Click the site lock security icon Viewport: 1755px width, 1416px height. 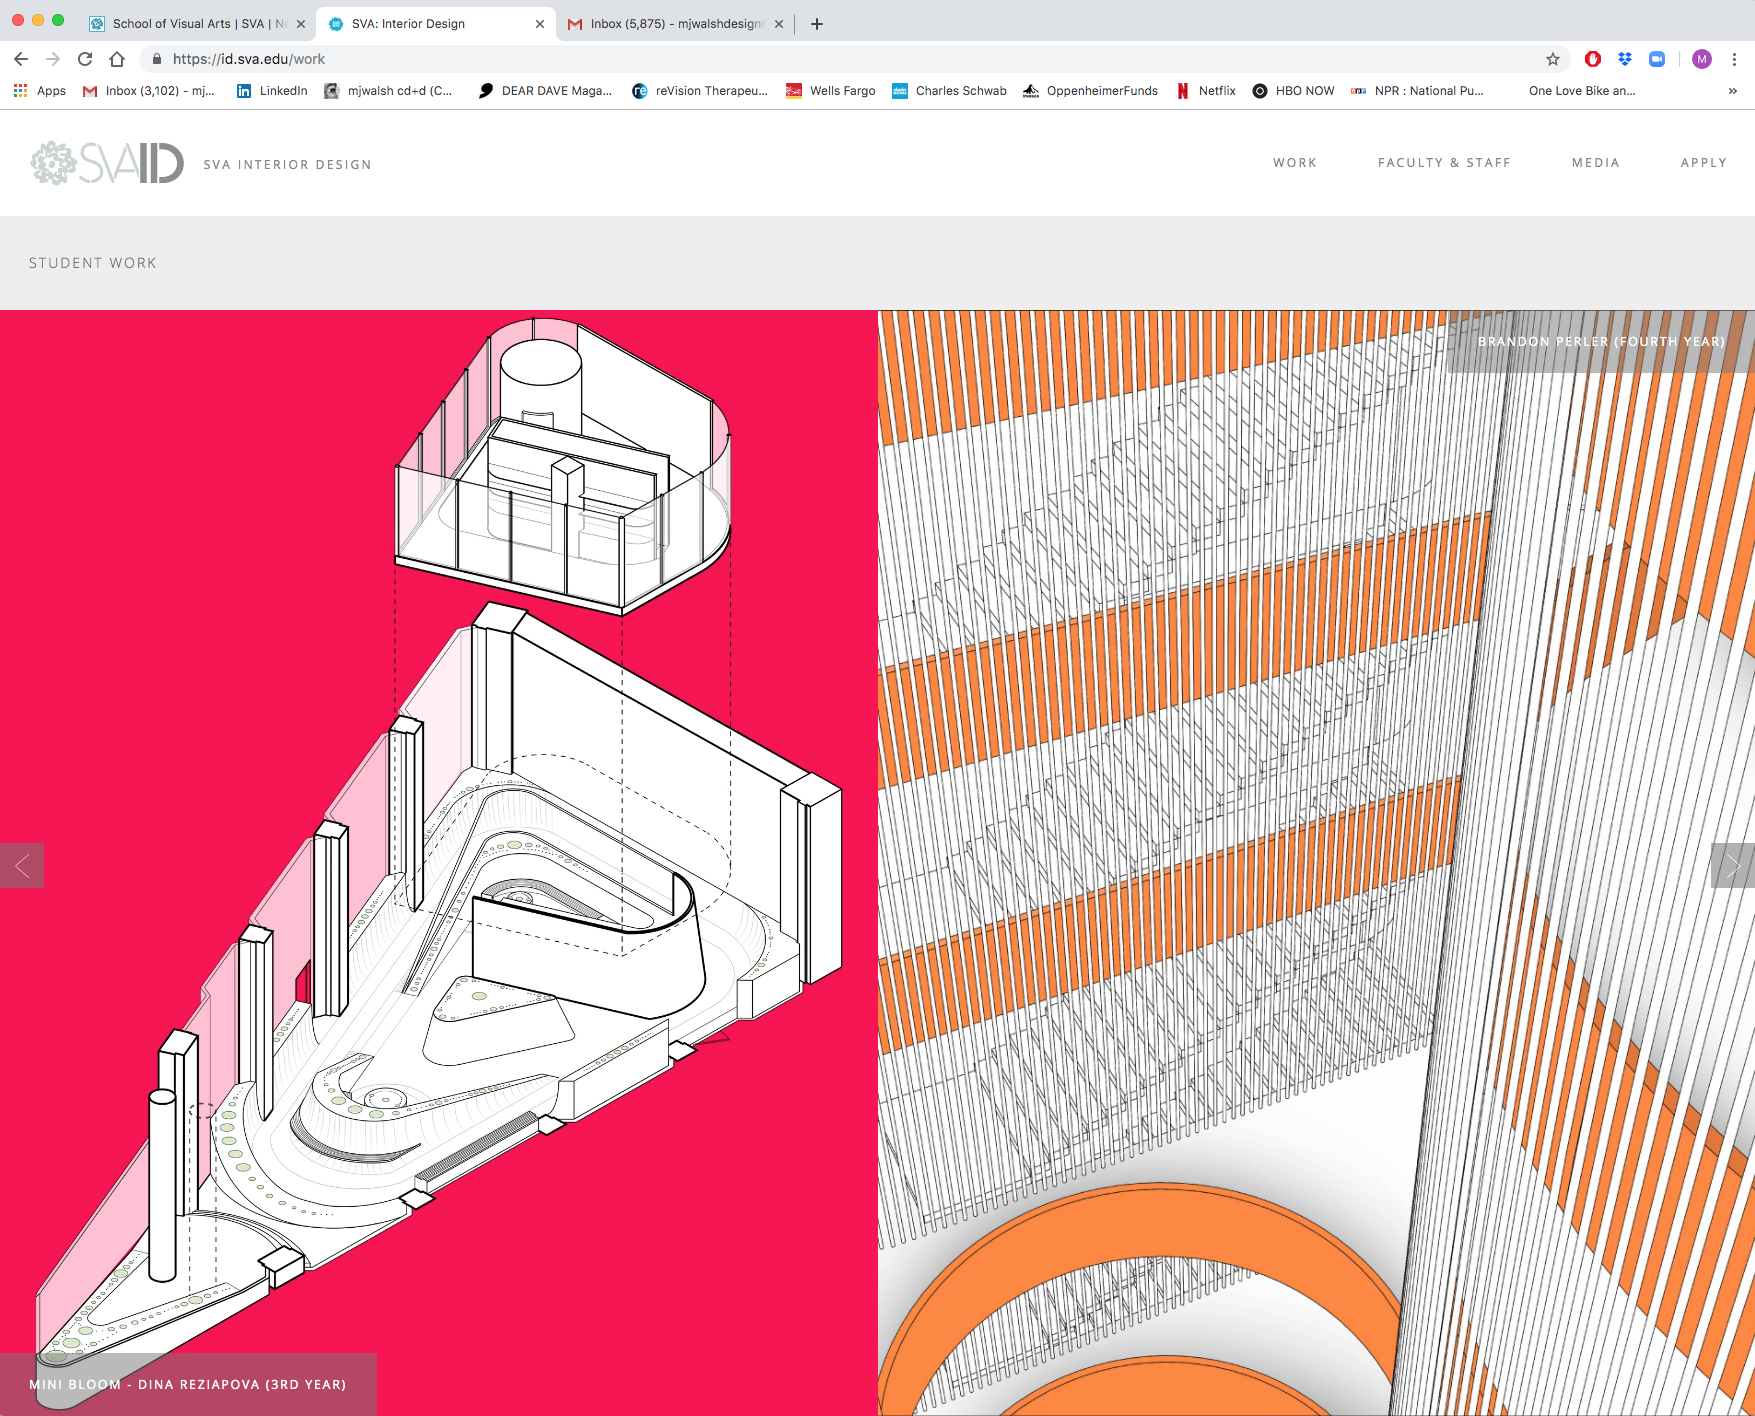tap(157, 59)
